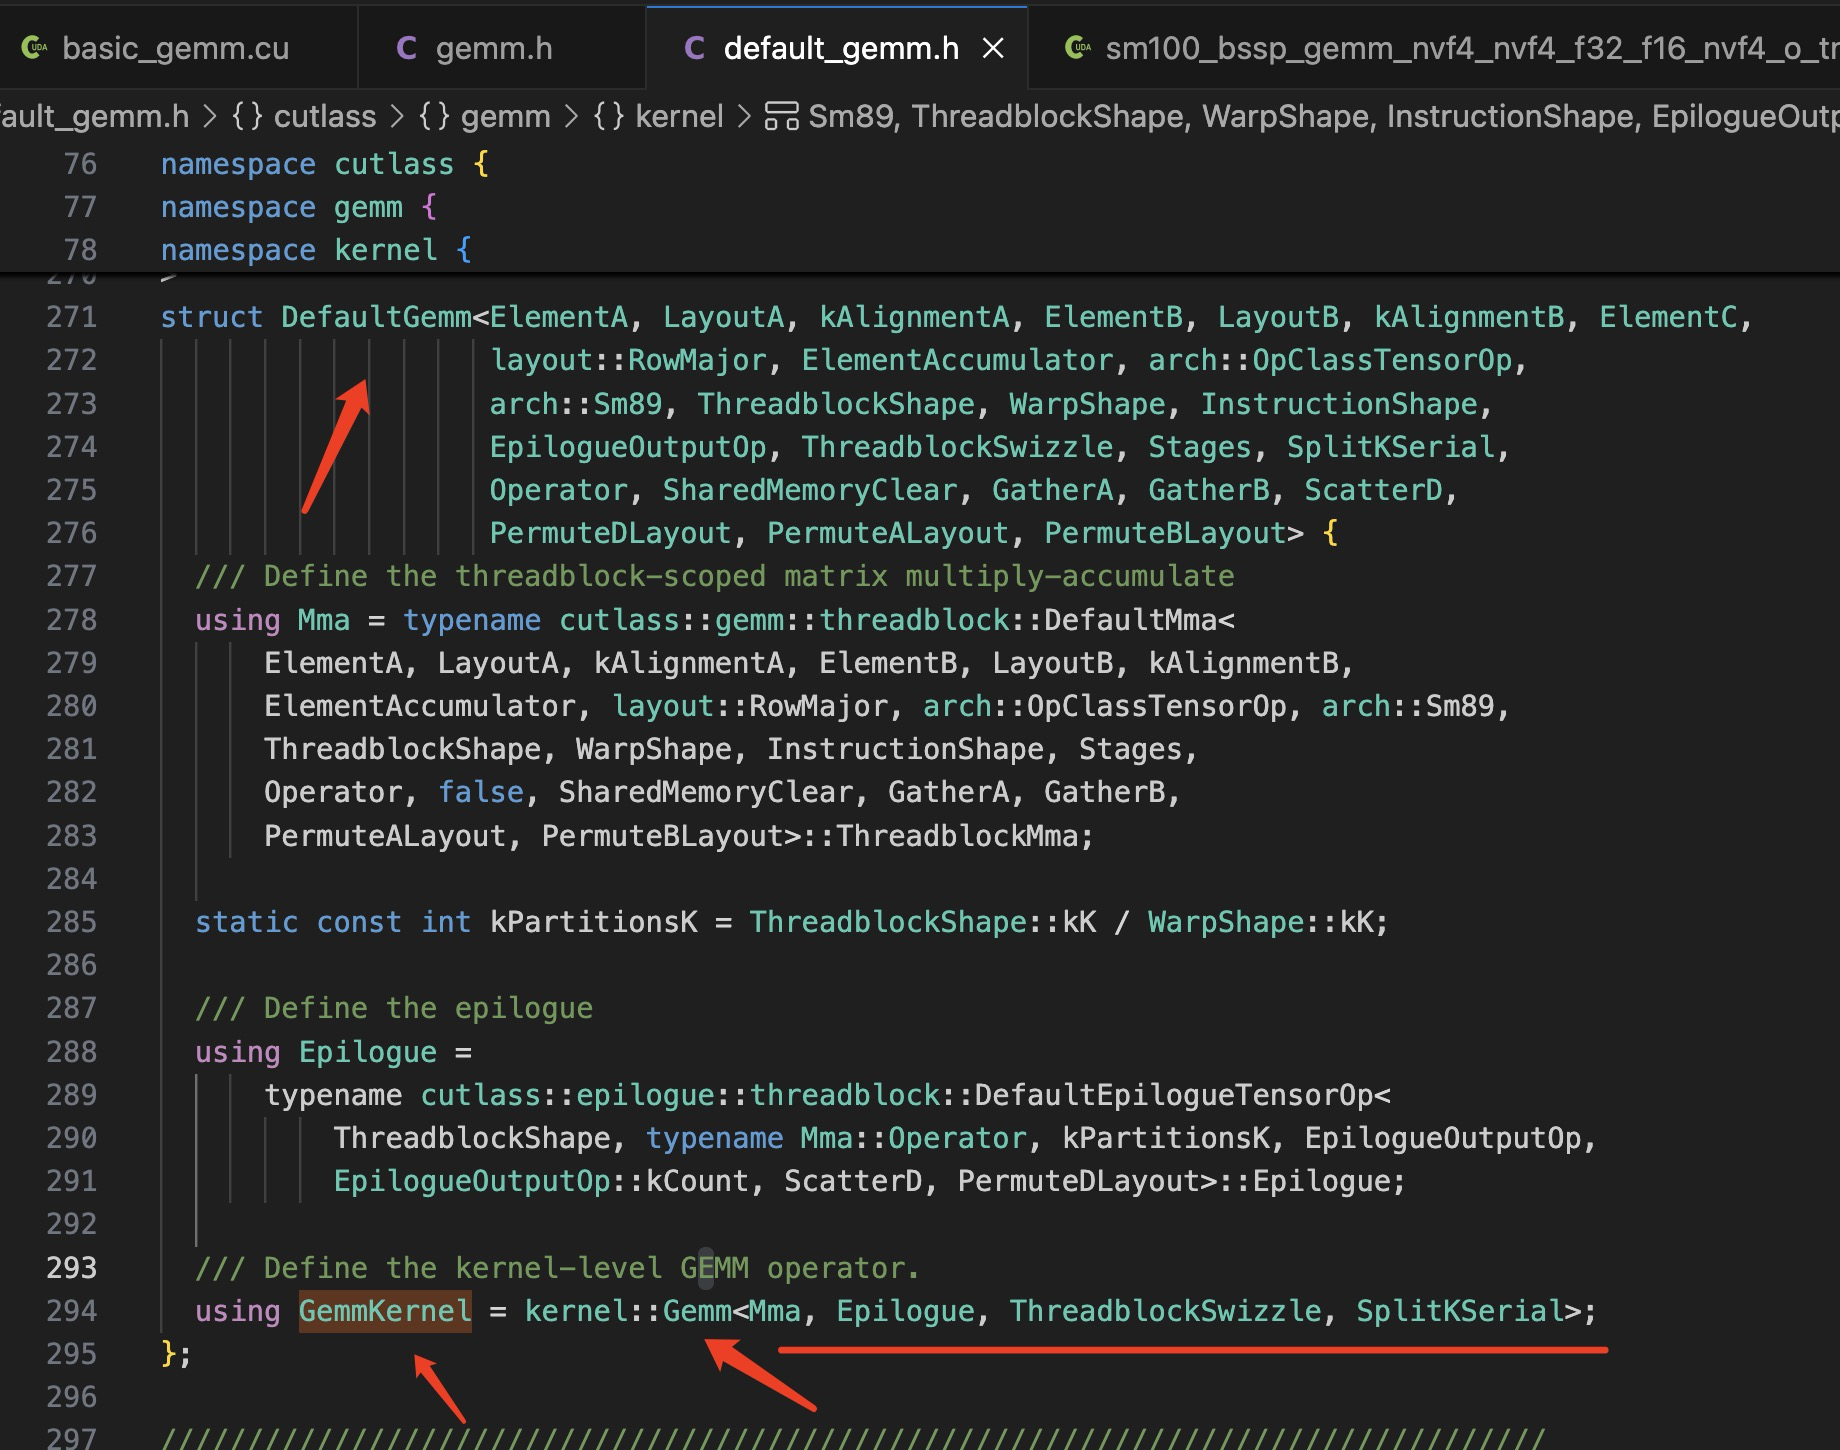
Task: Click PermuteDLayout on line 276
Action: click(x=610, y=533)
